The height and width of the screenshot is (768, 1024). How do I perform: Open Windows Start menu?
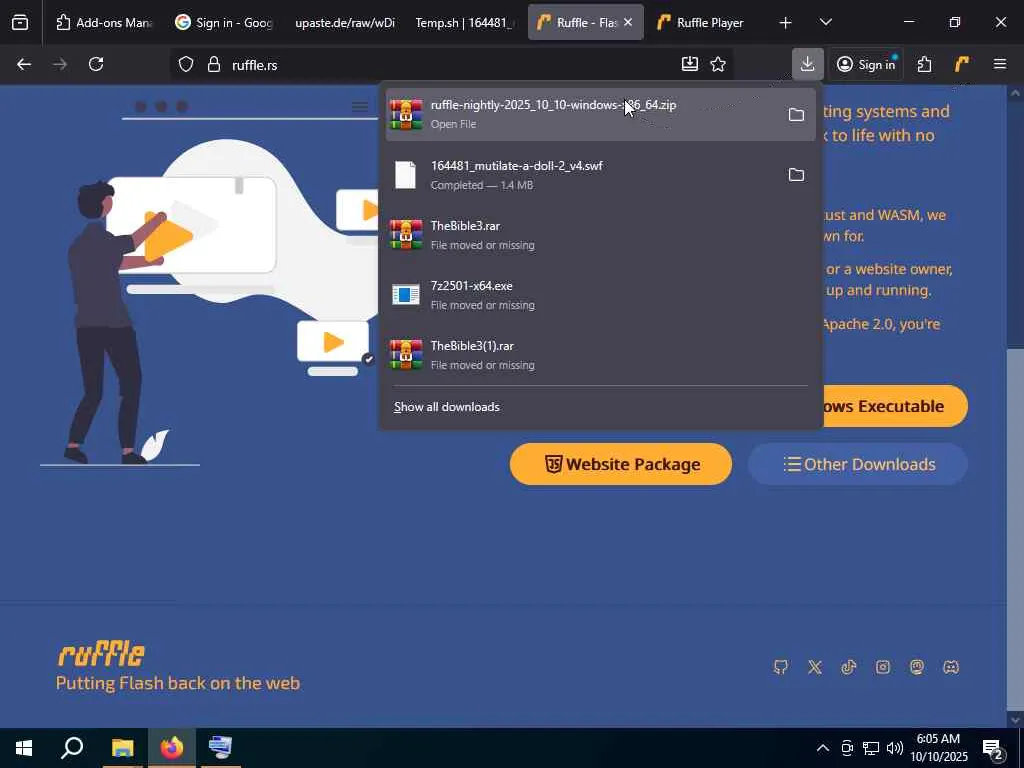point(24,748)
